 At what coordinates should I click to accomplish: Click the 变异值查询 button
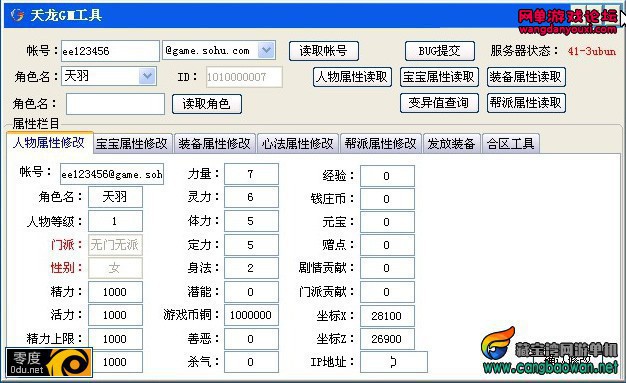coord(439,103)
